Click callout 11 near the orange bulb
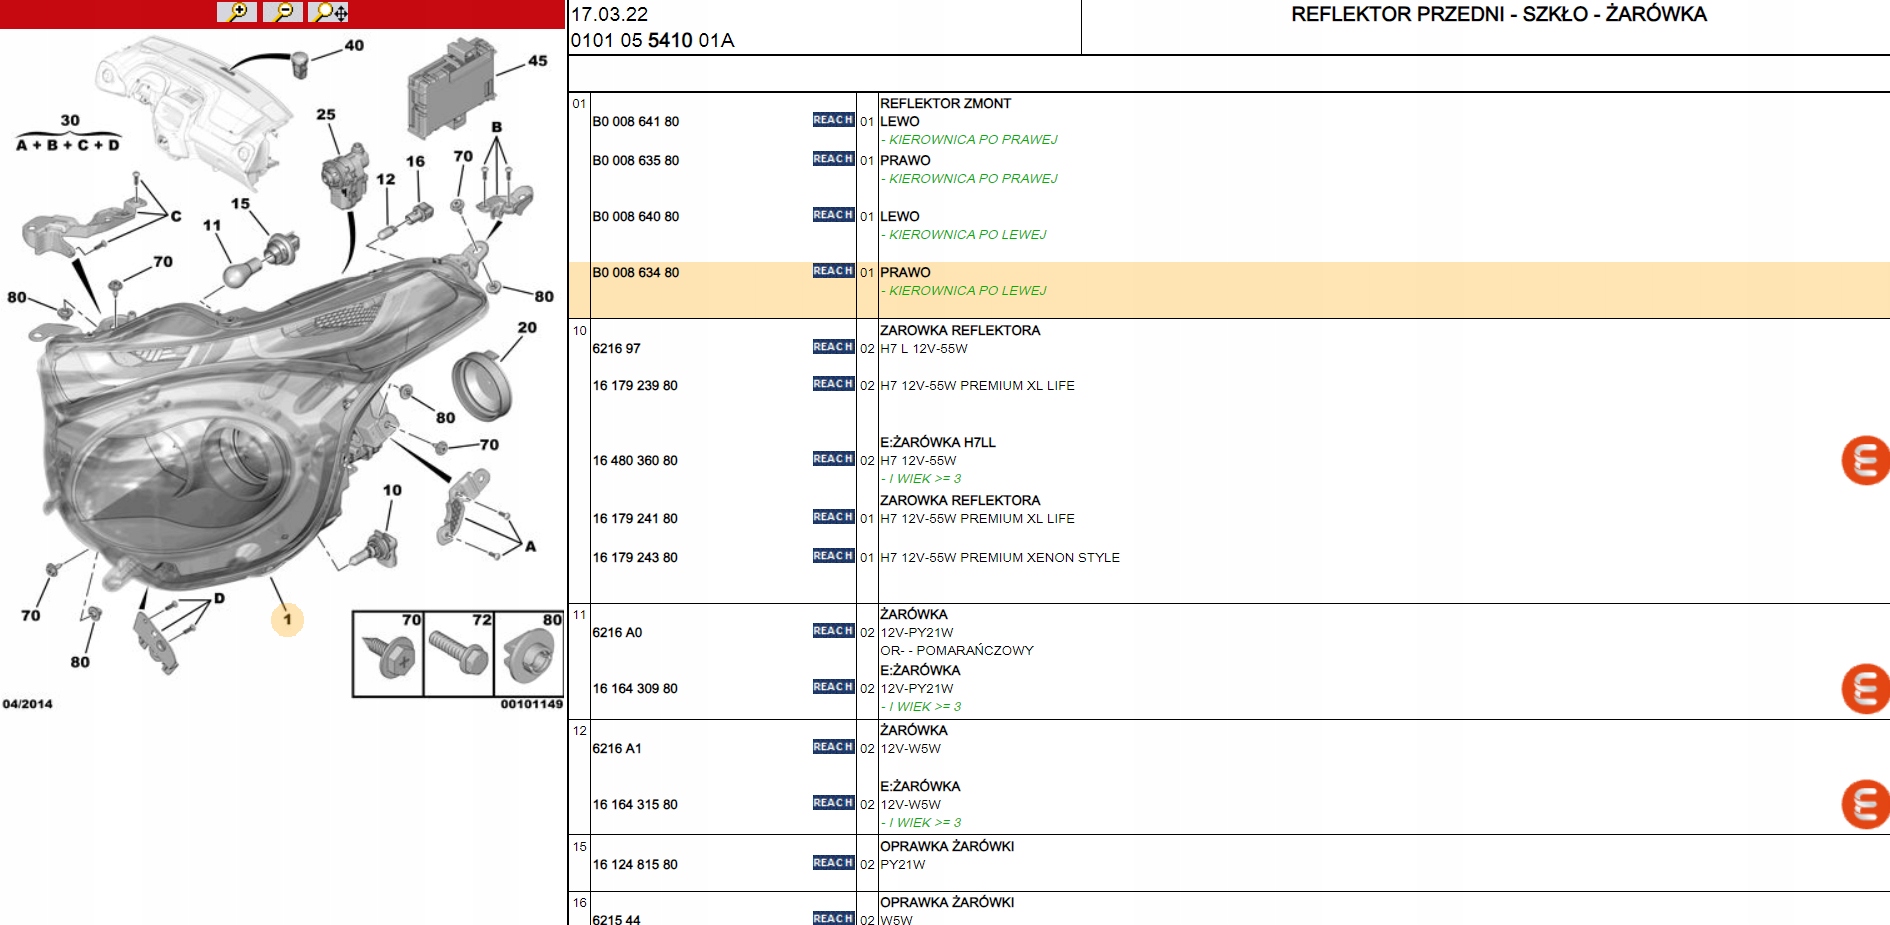 tap(211, 225)
